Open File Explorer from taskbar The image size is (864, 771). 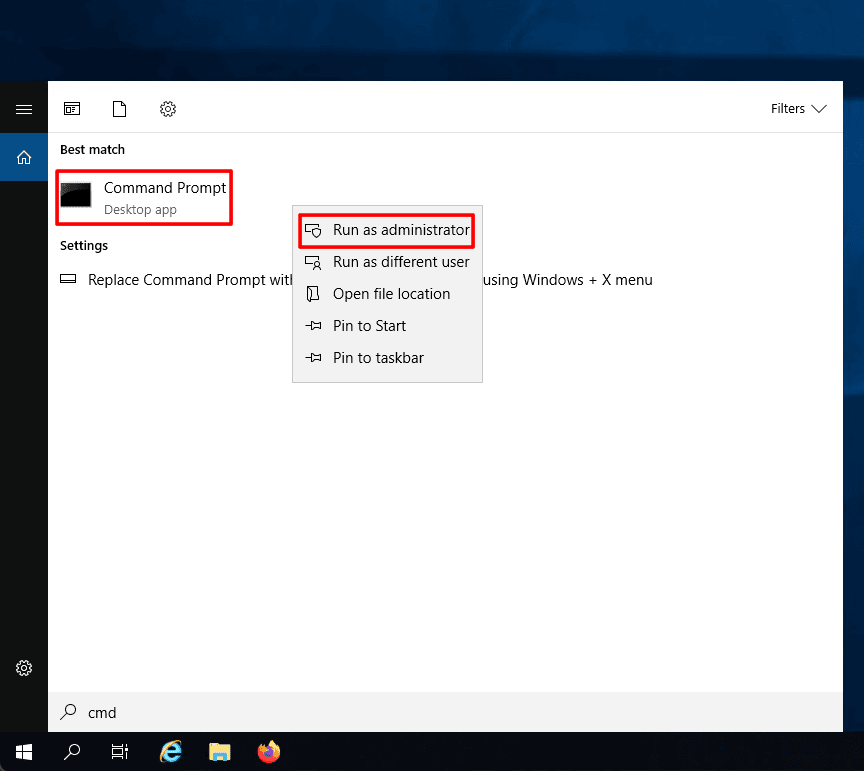[x=220, y=751]
